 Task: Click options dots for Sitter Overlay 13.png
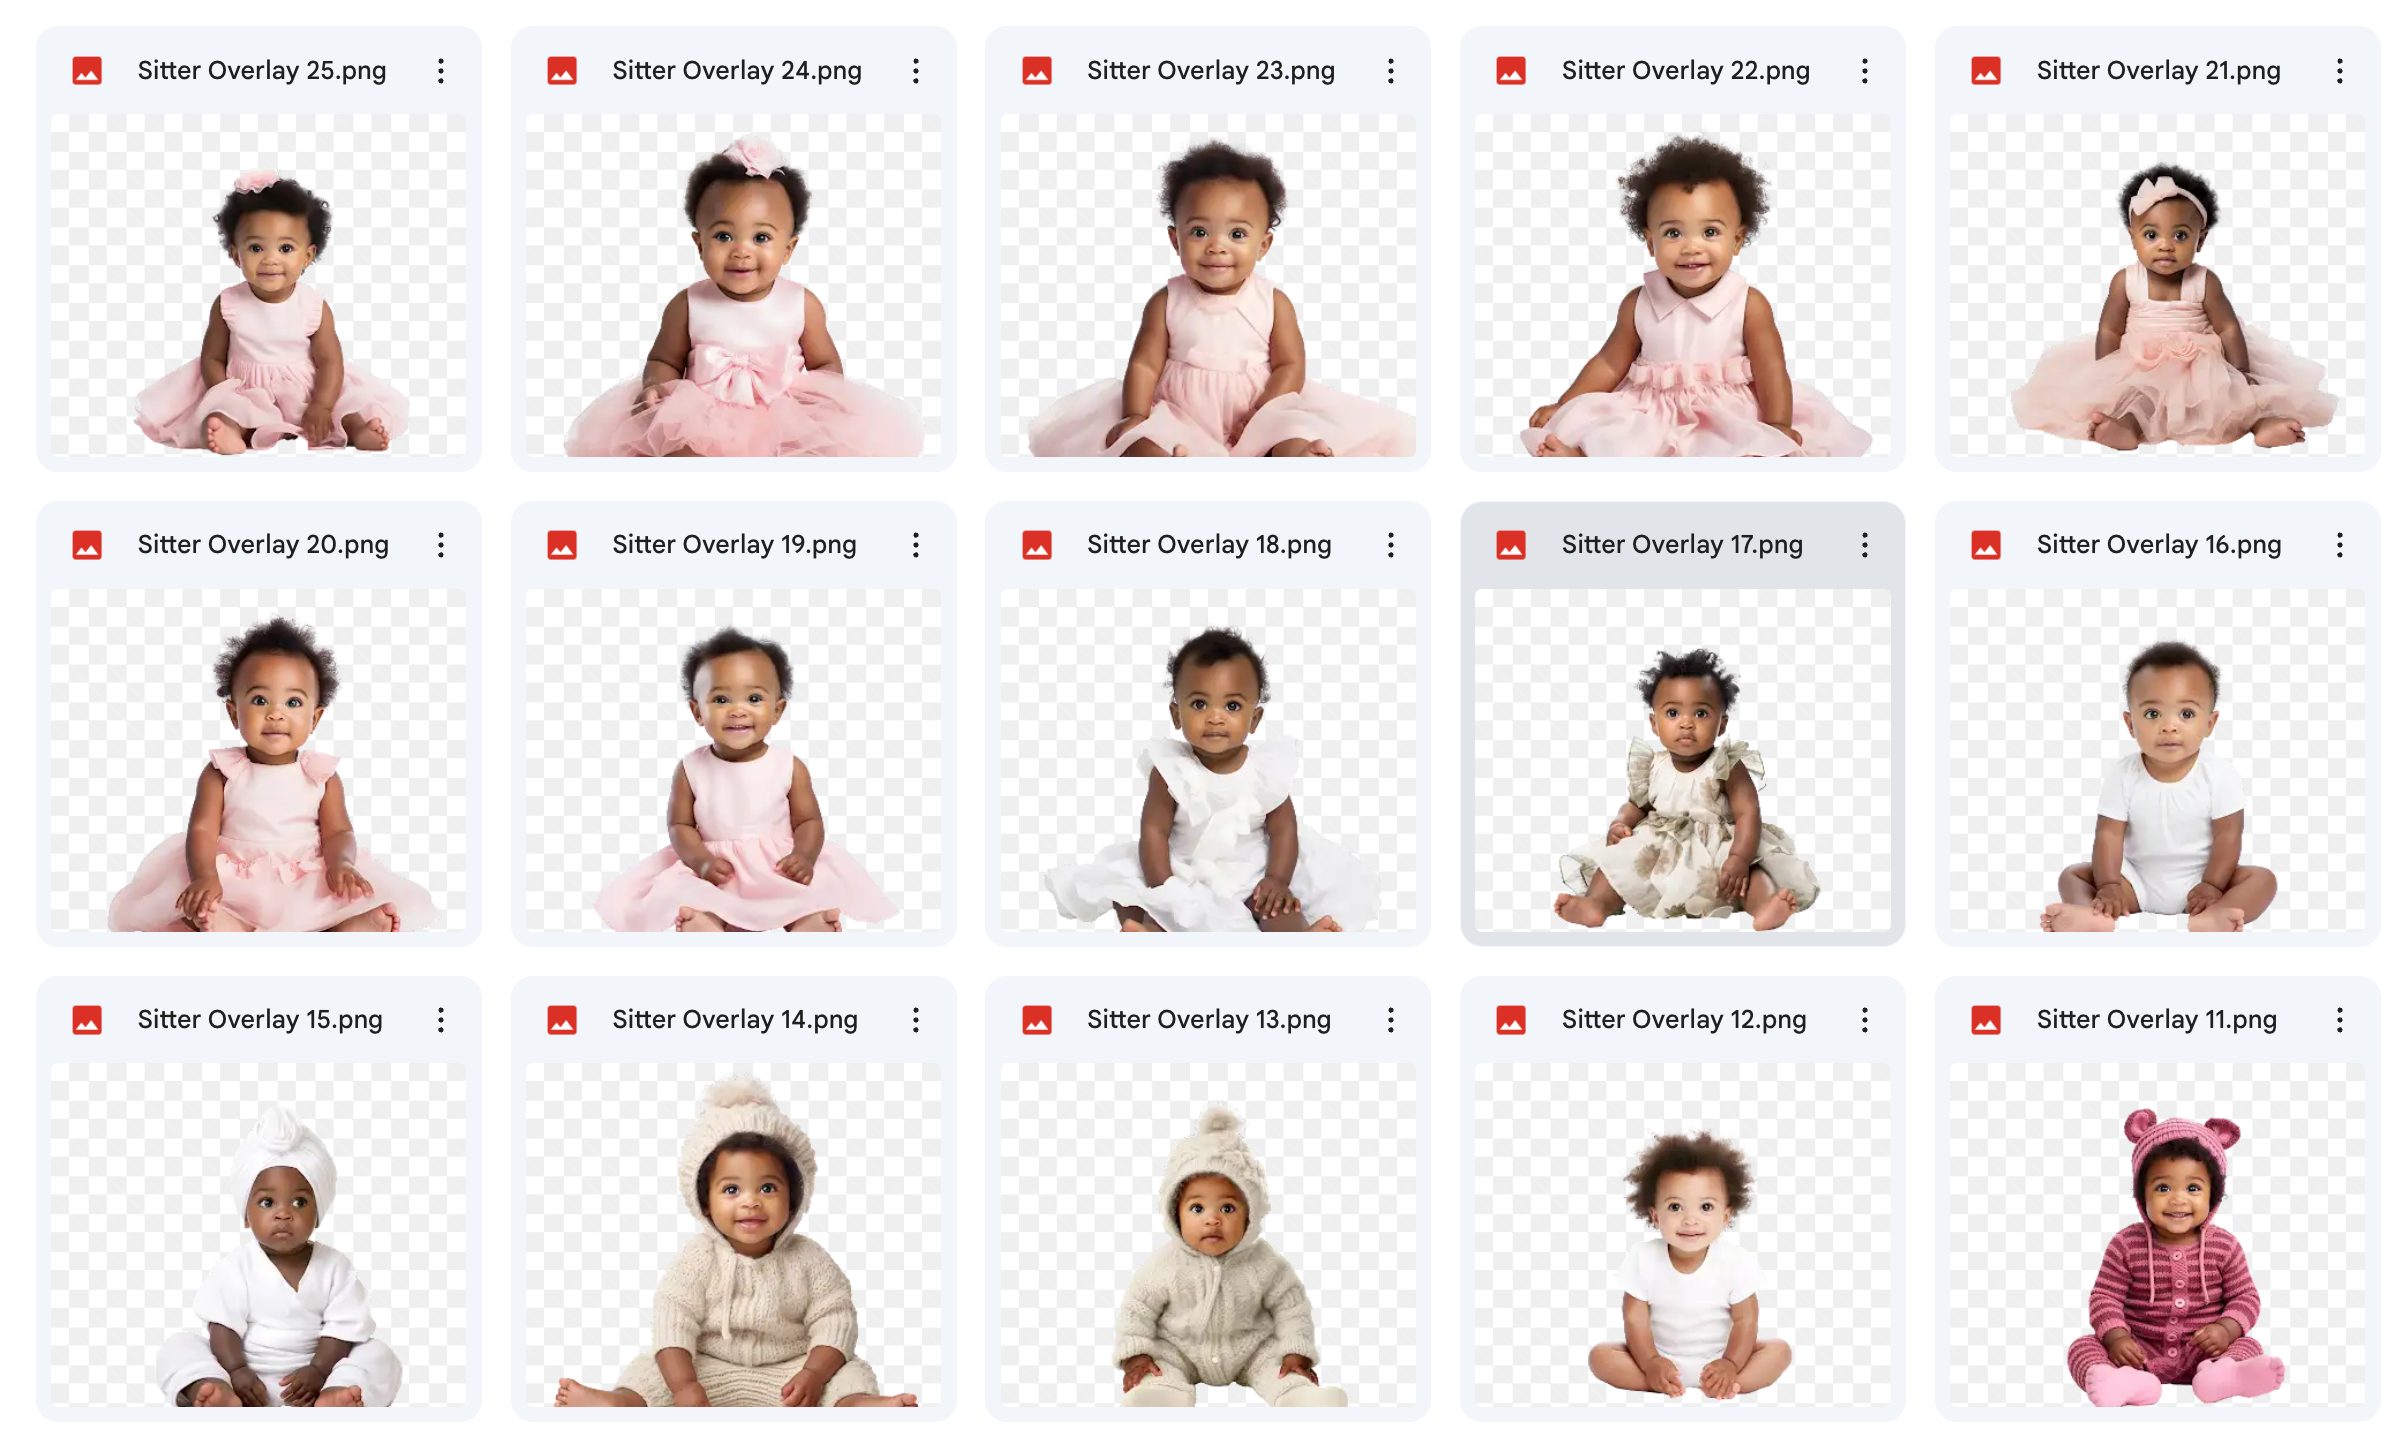pos(1390,1020)
